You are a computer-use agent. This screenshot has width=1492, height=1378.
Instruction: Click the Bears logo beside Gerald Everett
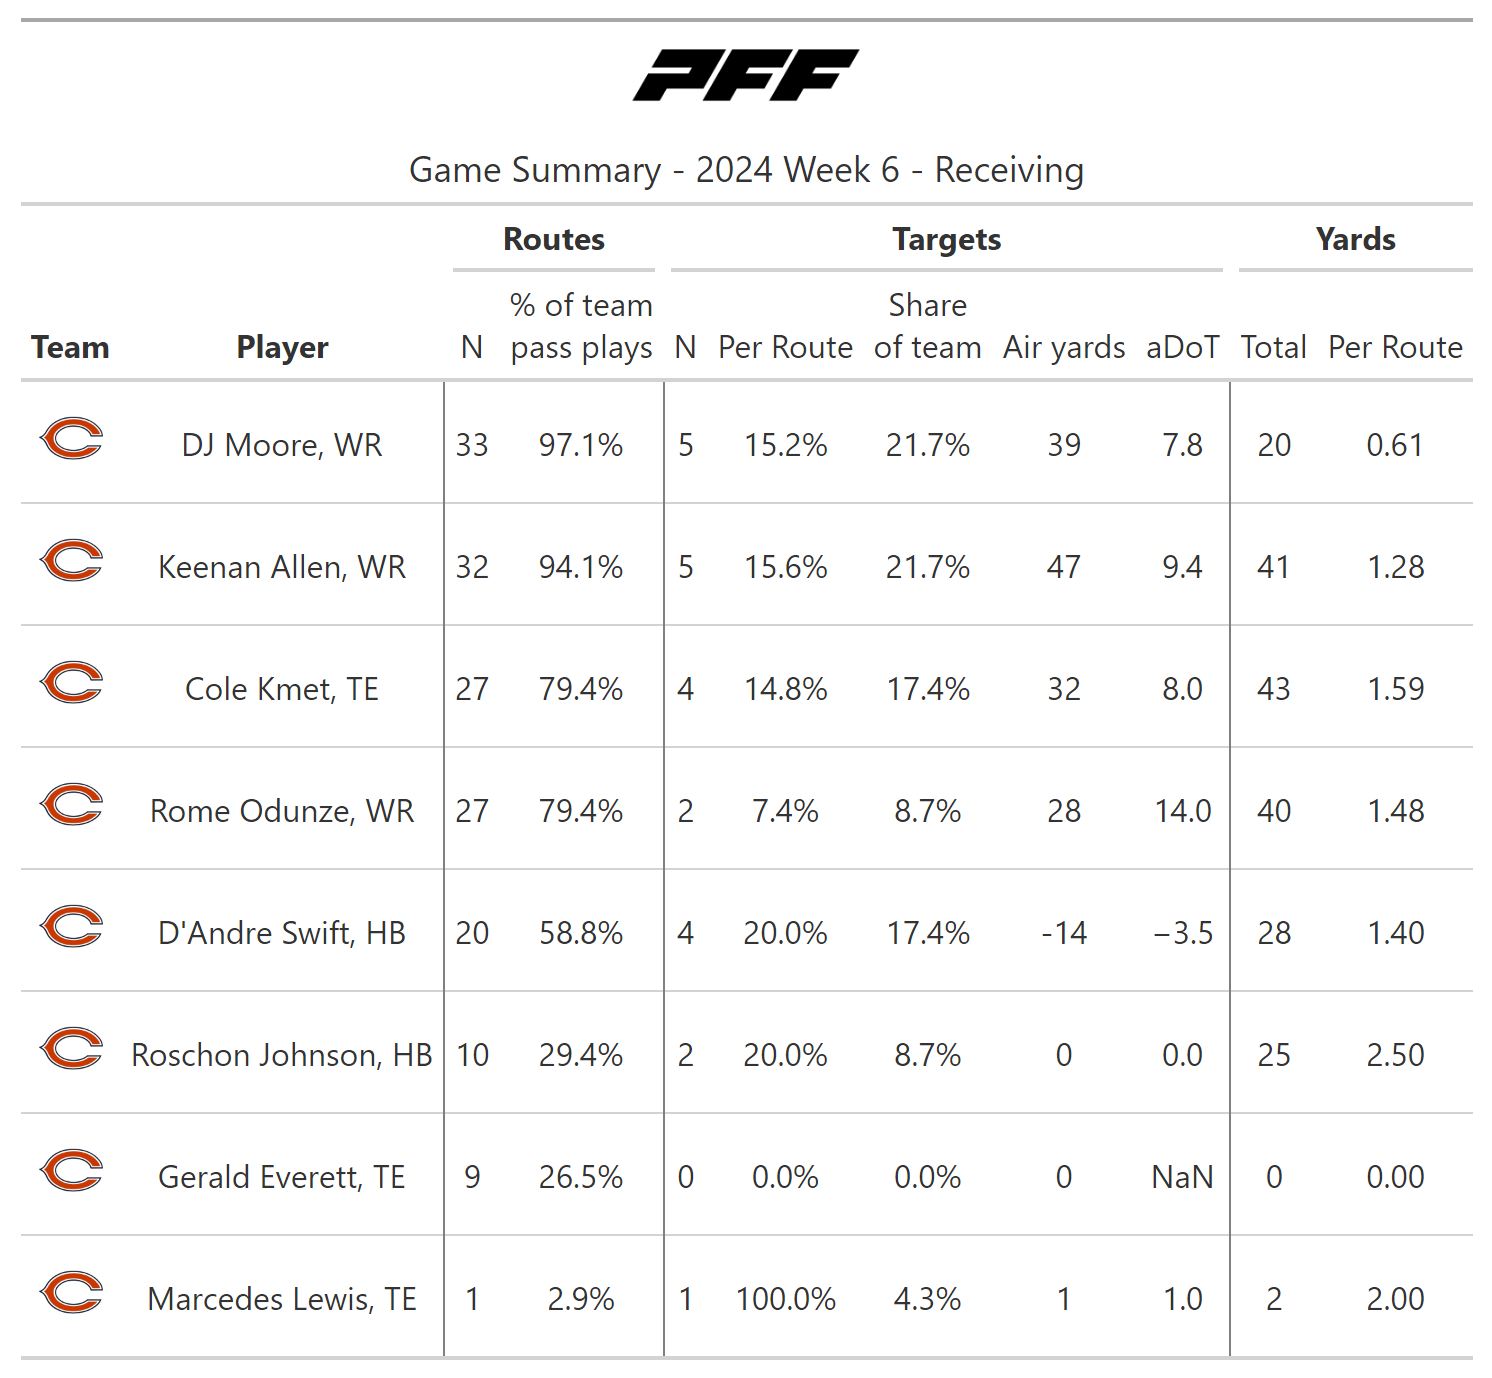pos(71,1171)
